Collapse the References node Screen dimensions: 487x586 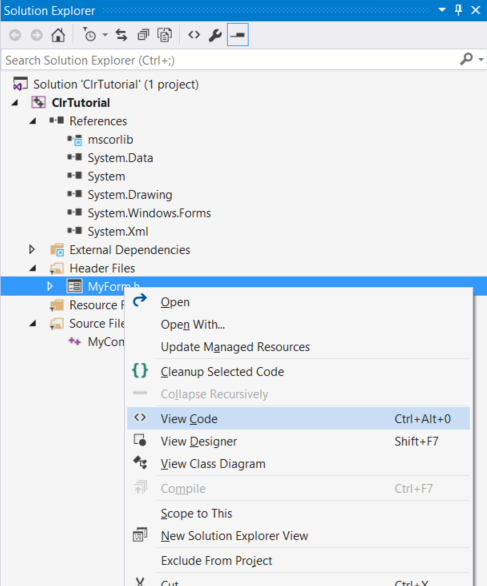(x=33, y=121)
